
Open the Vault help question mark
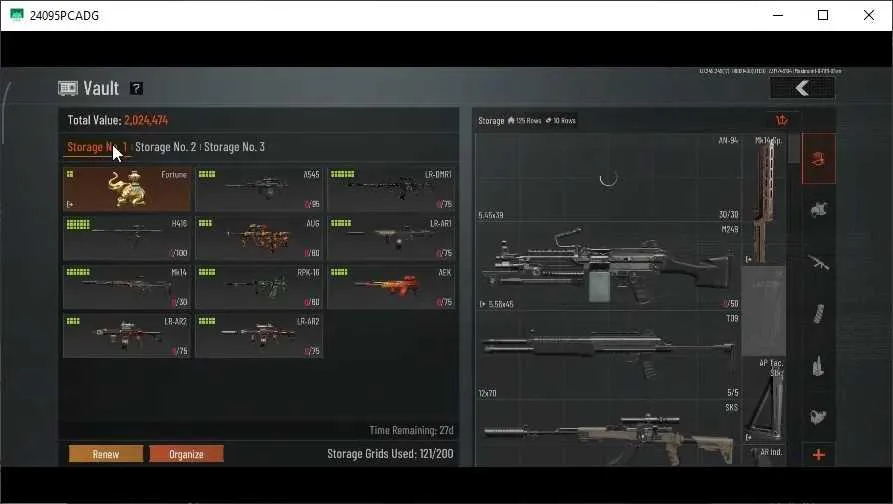(136, 88)
